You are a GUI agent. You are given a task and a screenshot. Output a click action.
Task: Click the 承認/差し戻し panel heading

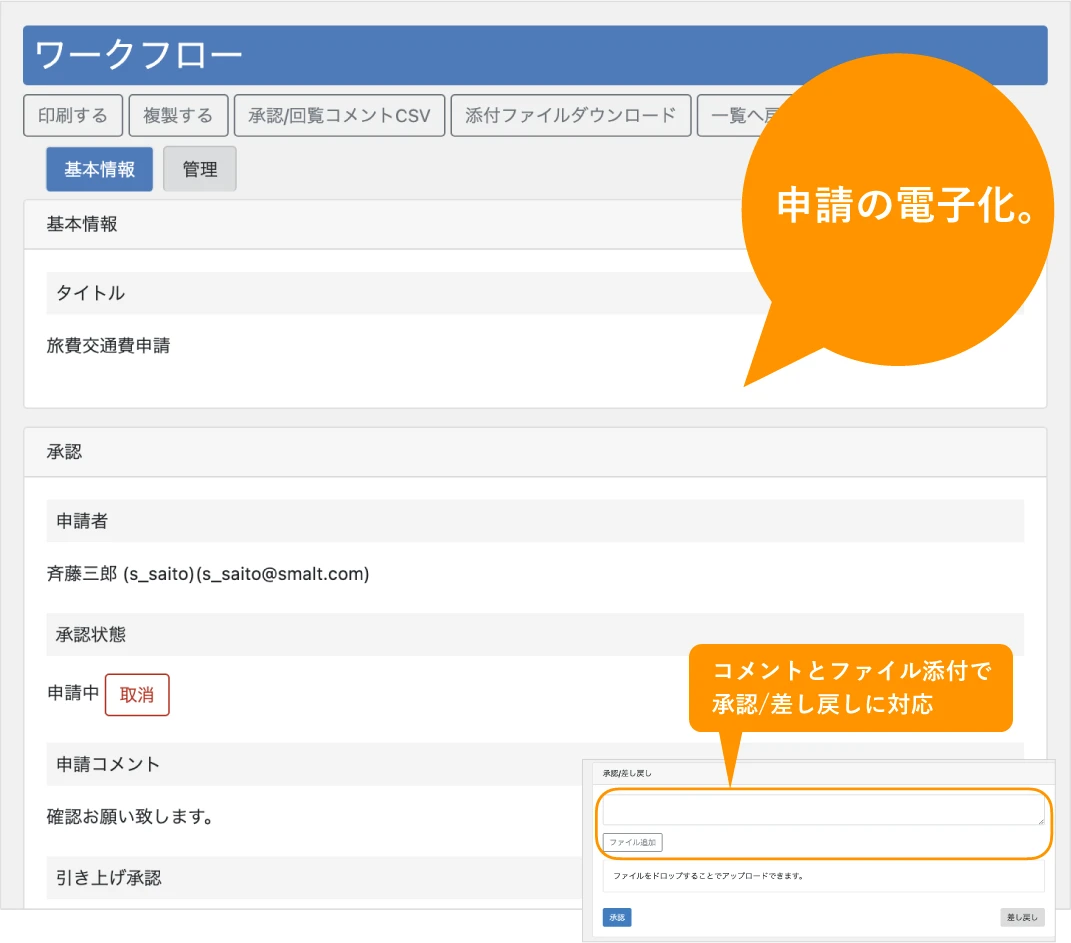point(627,773)
